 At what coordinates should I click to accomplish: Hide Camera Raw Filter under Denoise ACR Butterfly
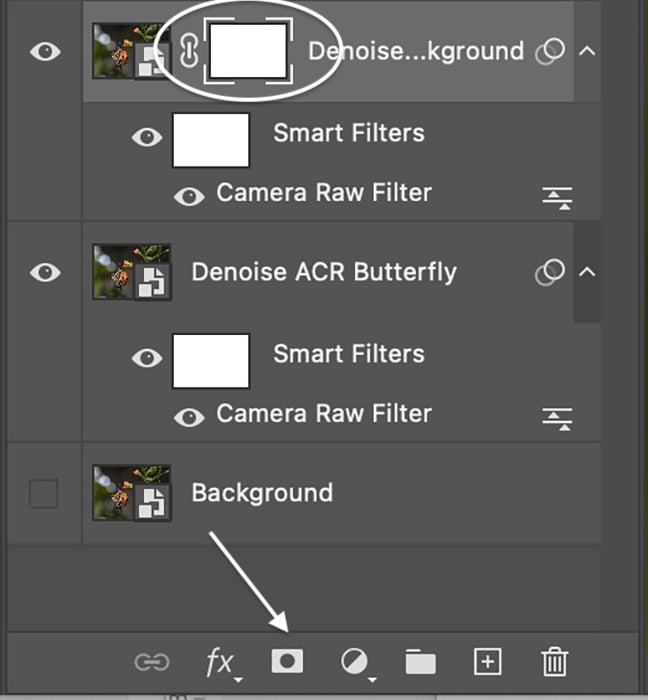[x=189, y=417]
